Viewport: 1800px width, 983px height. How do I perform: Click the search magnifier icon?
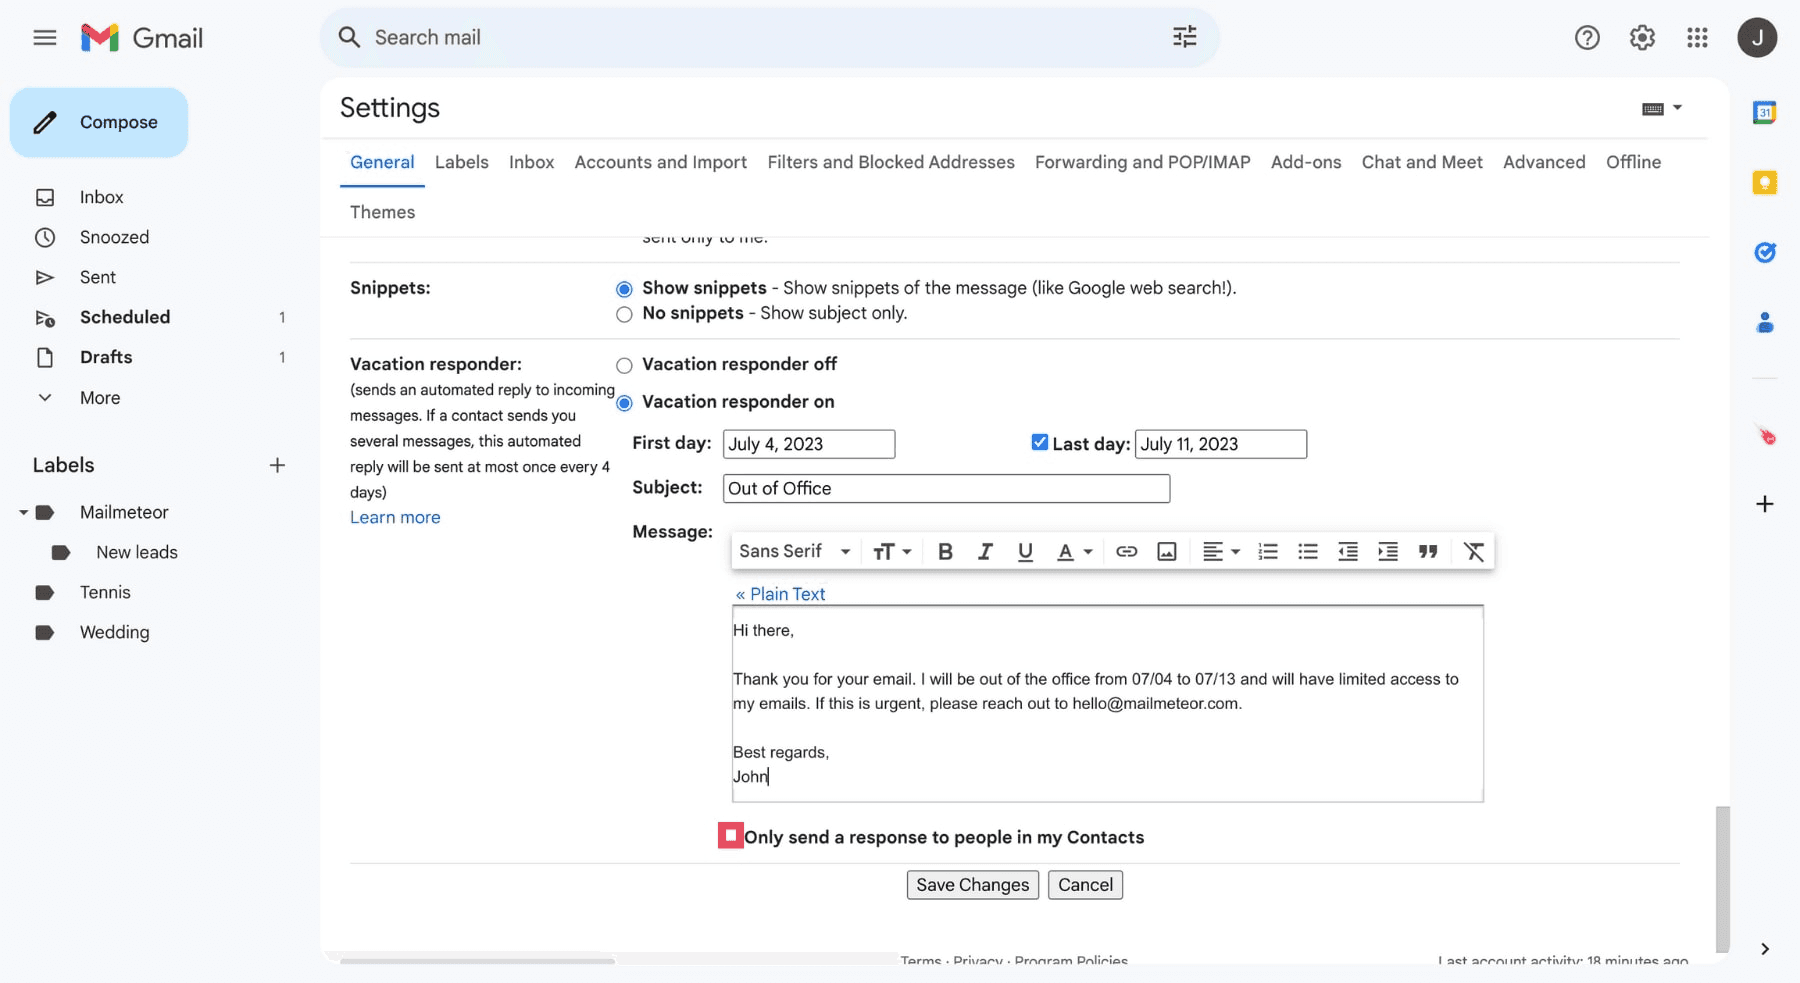click(x=348, y=37)
